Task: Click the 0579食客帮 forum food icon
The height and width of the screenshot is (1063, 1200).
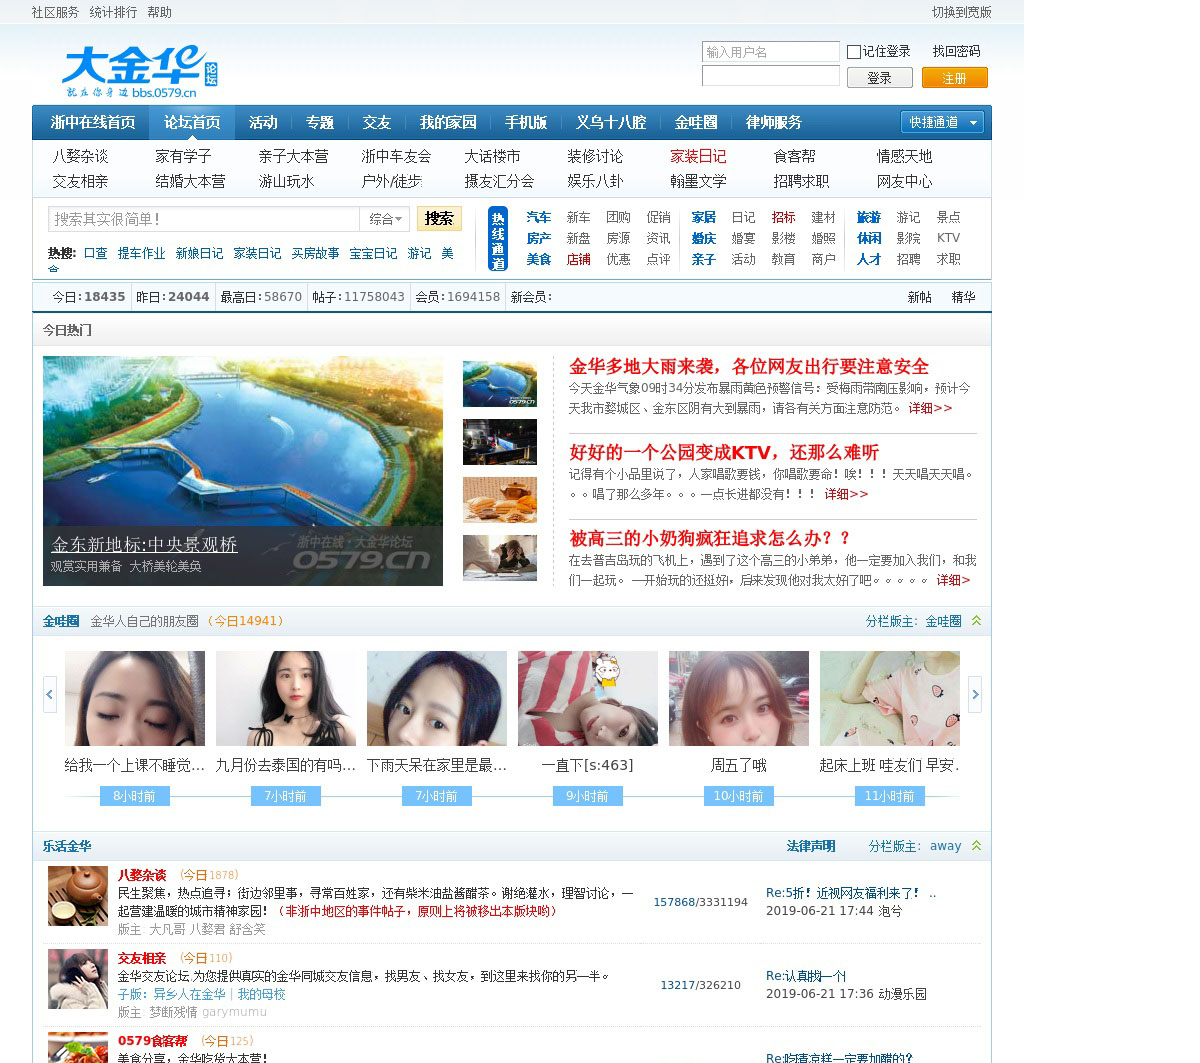Action: [x=78, y=1048]
